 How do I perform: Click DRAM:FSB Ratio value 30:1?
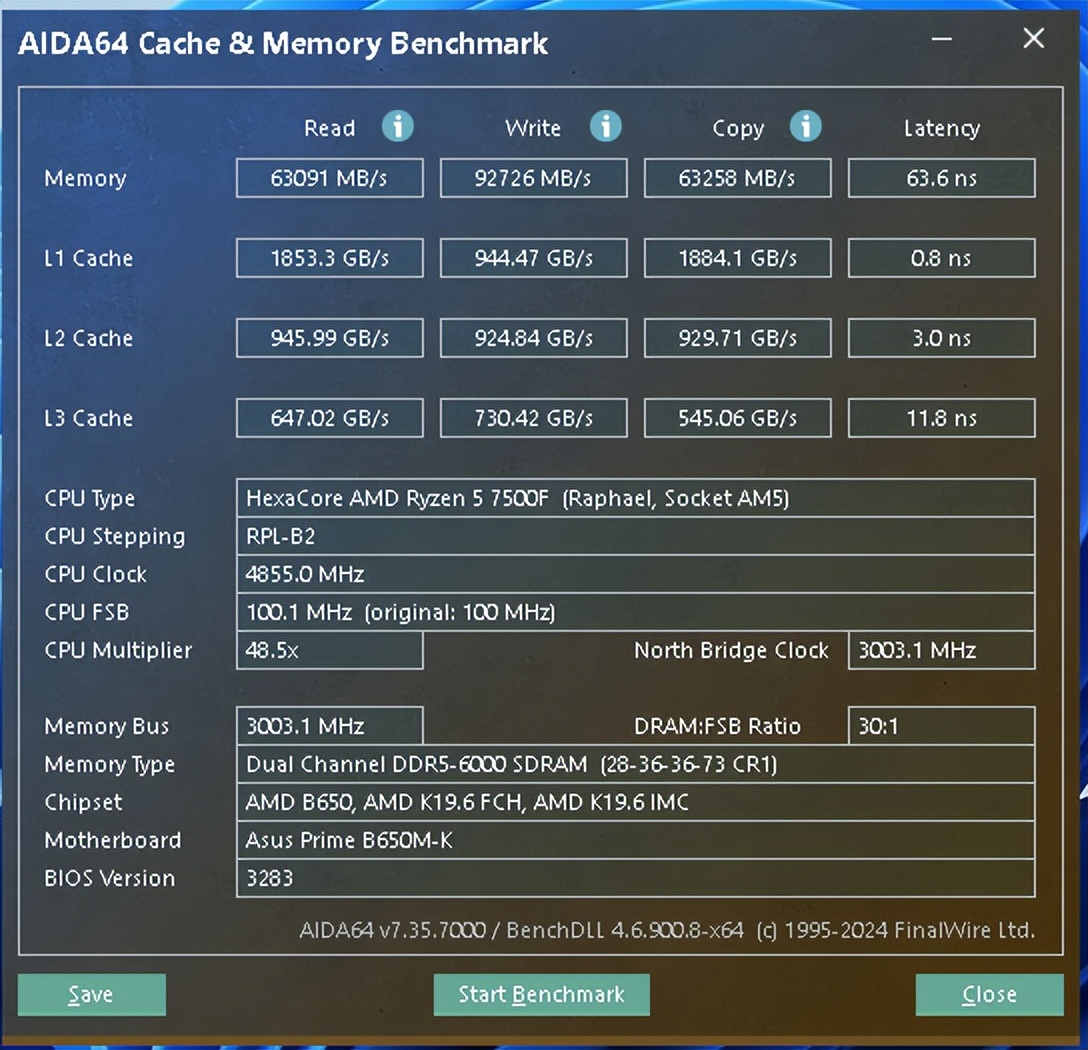coord(942,726)
